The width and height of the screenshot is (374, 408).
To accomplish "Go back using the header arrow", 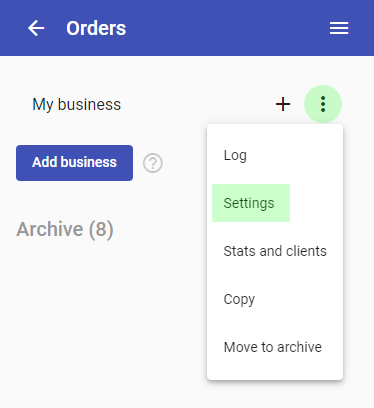I will (36, 28).
